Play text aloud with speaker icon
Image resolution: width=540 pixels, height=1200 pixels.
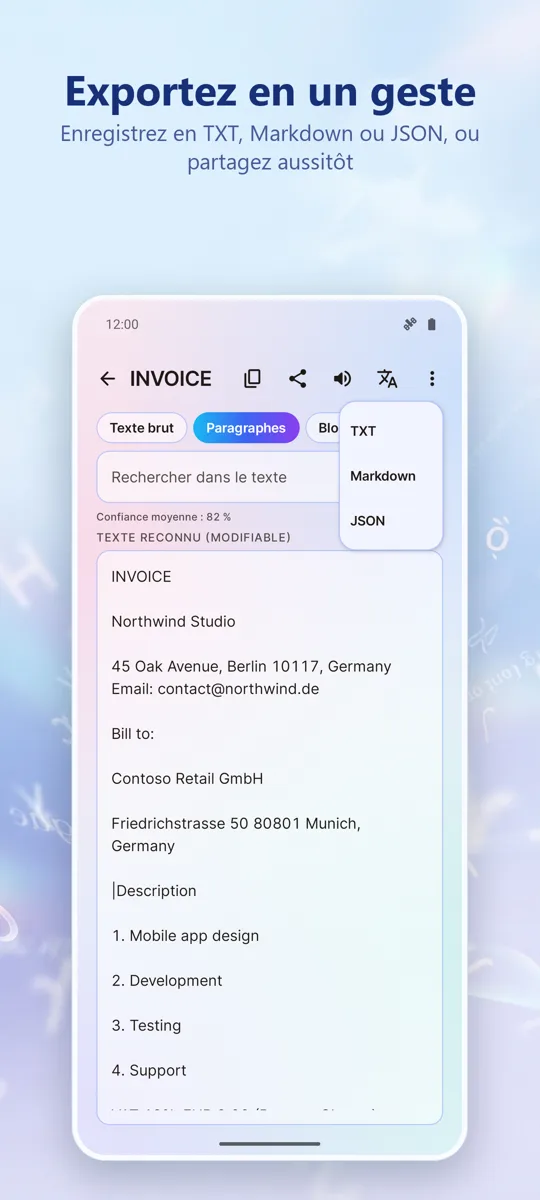342,379
